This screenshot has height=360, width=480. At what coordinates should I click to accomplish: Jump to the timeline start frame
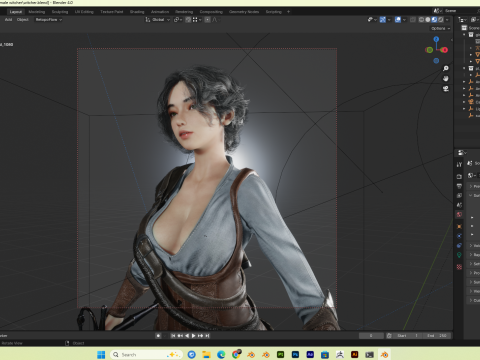coord(173,336)
